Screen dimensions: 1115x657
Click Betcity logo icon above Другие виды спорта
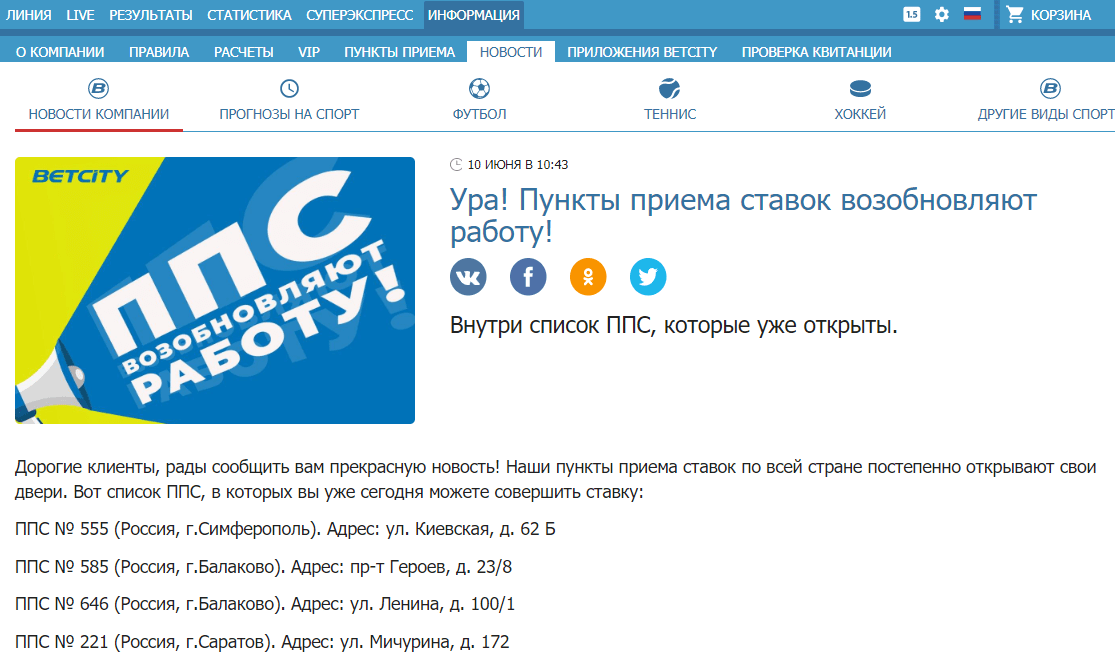tap(1050, 89)
